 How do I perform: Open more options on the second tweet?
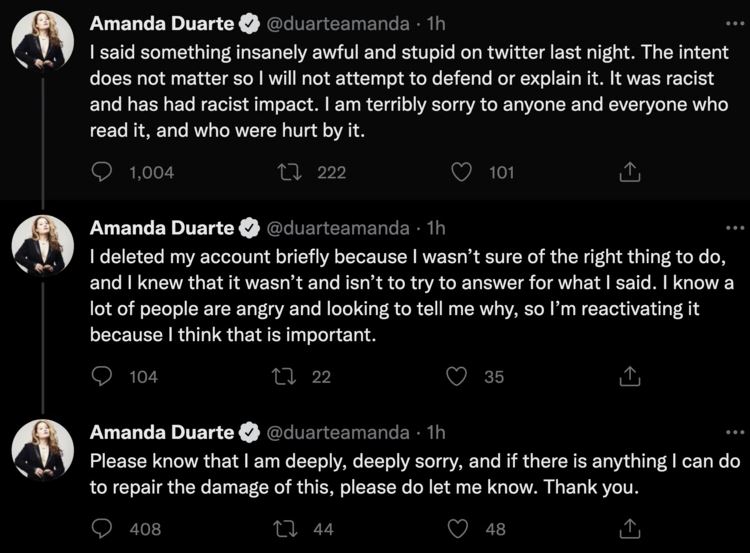[735, 227]
